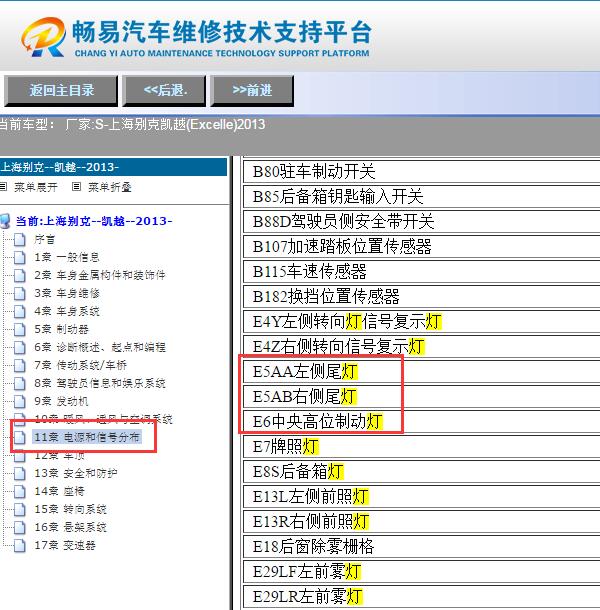Click the page icon next to 15章 转向系统
Screen dimensions: 600x610
pos(19,509)
